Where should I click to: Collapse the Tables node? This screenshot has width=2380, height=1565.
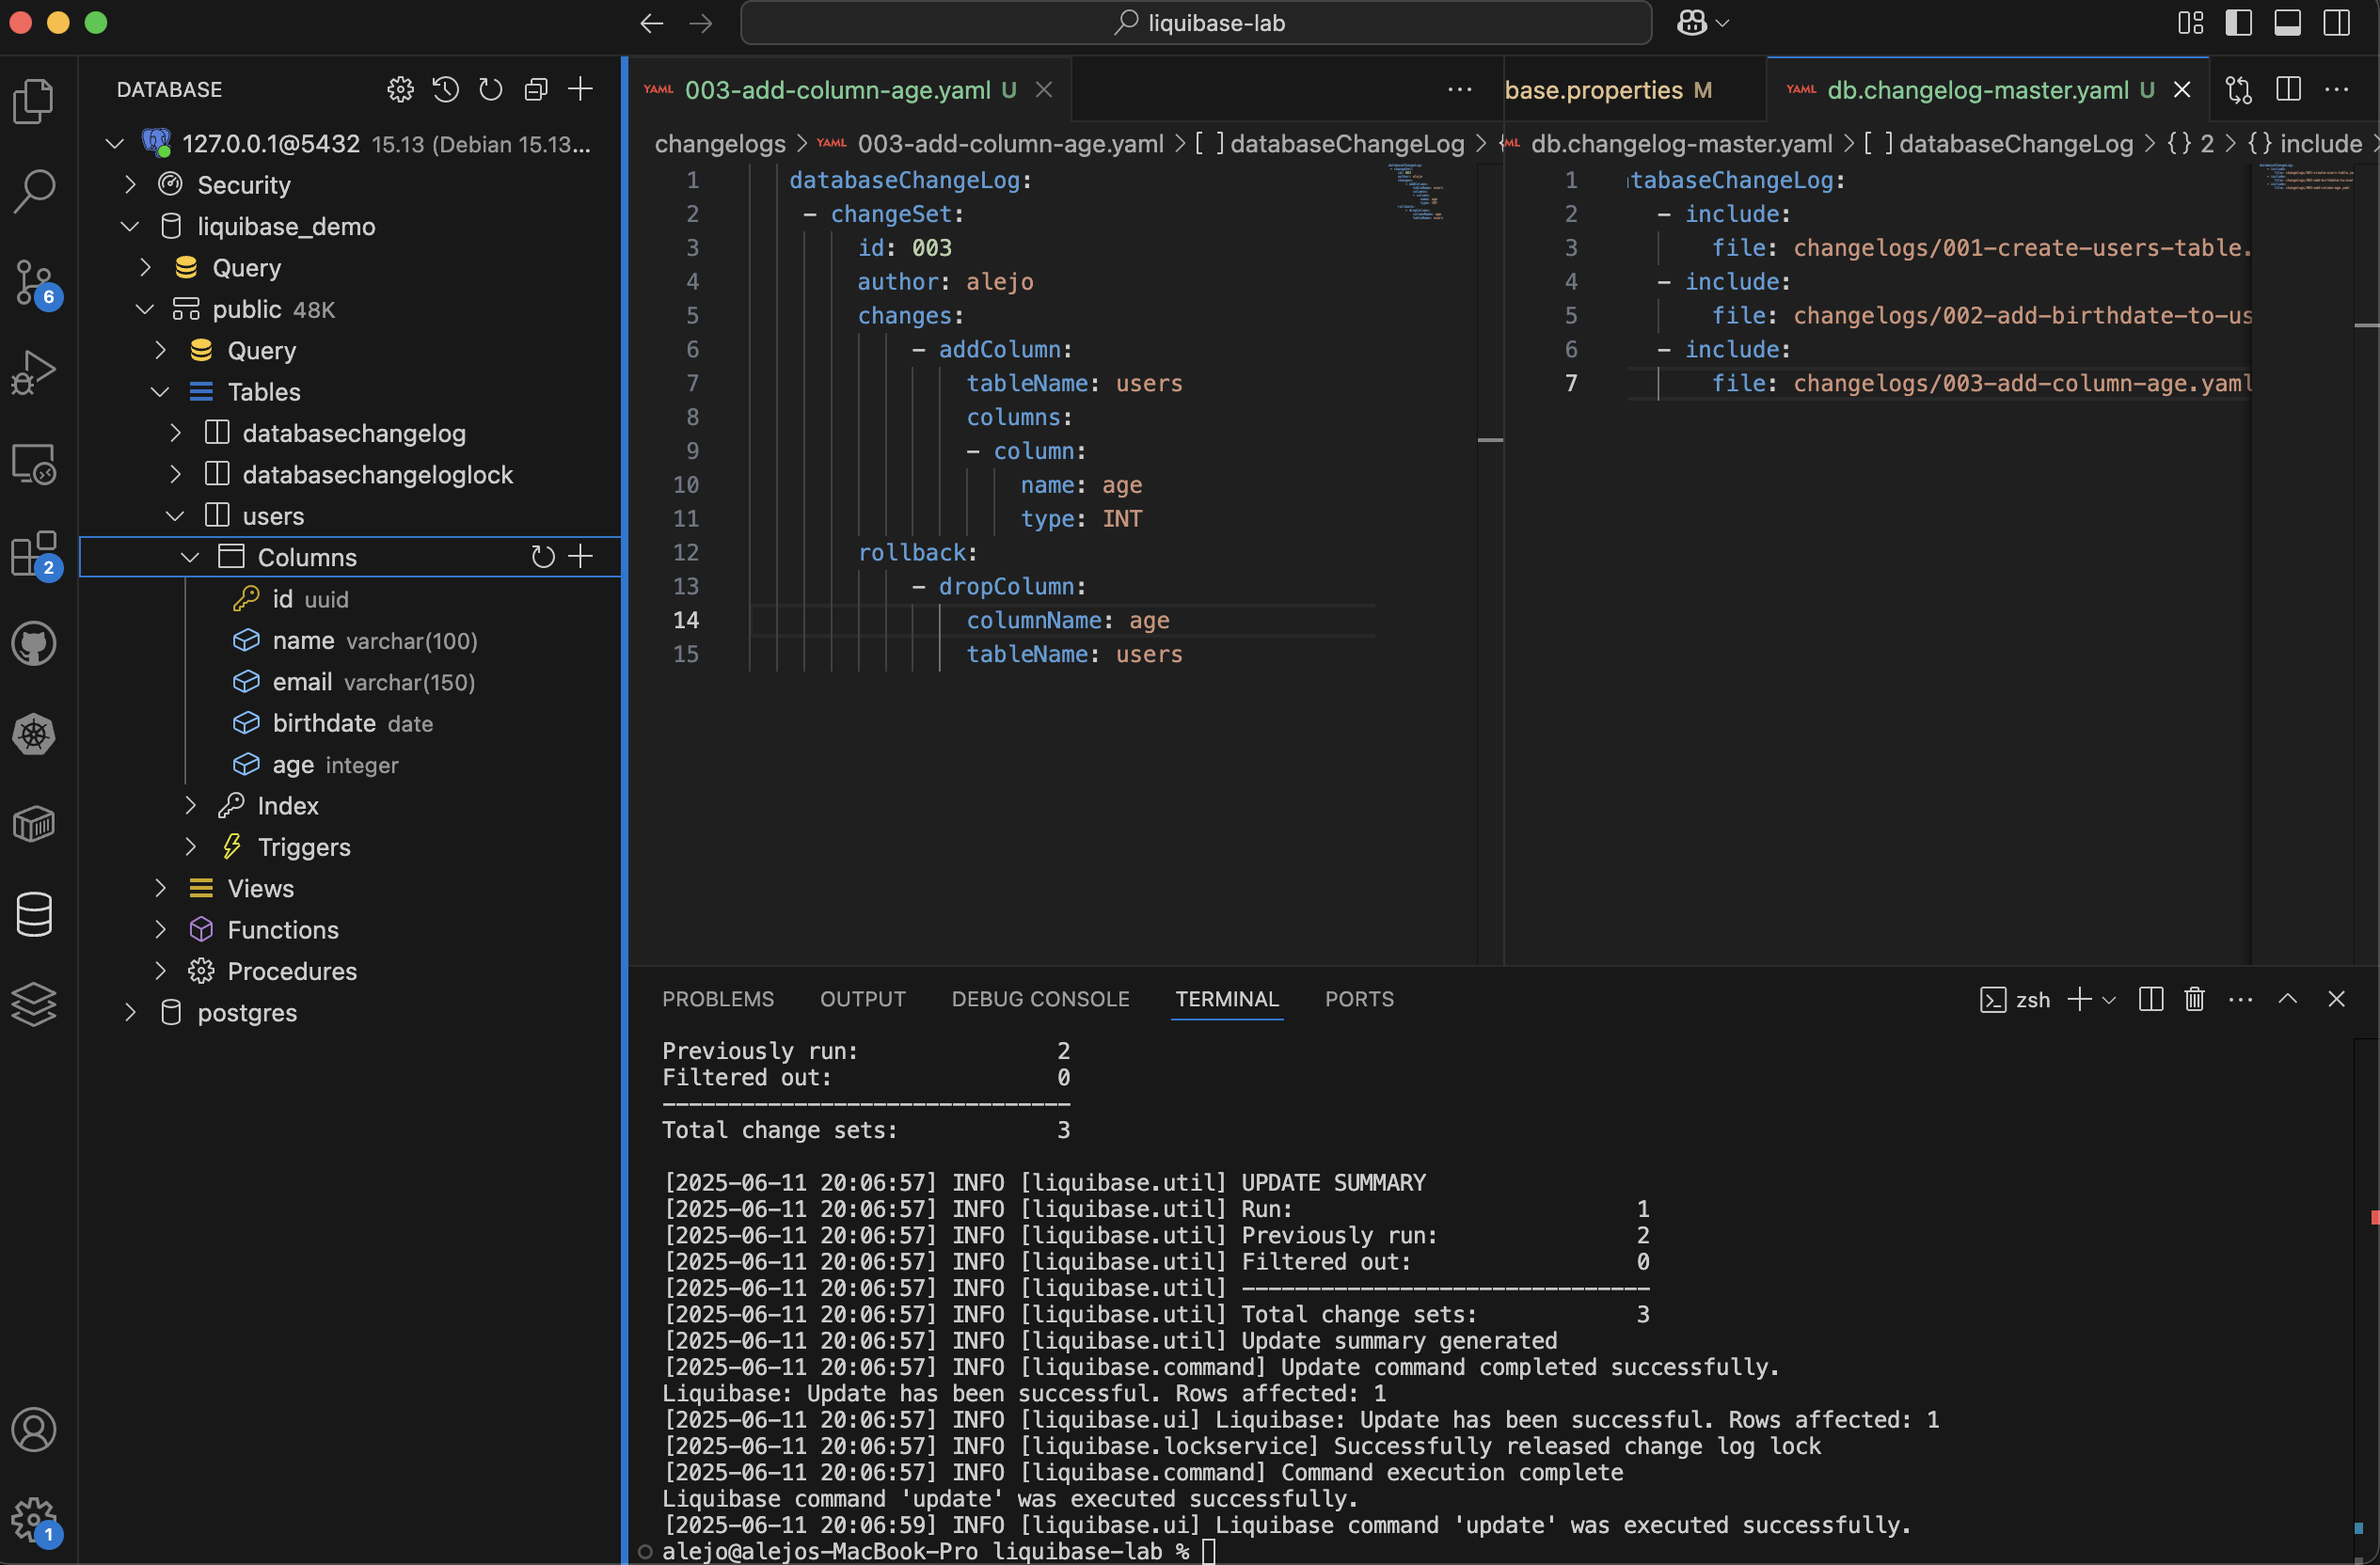click(160, 392)
